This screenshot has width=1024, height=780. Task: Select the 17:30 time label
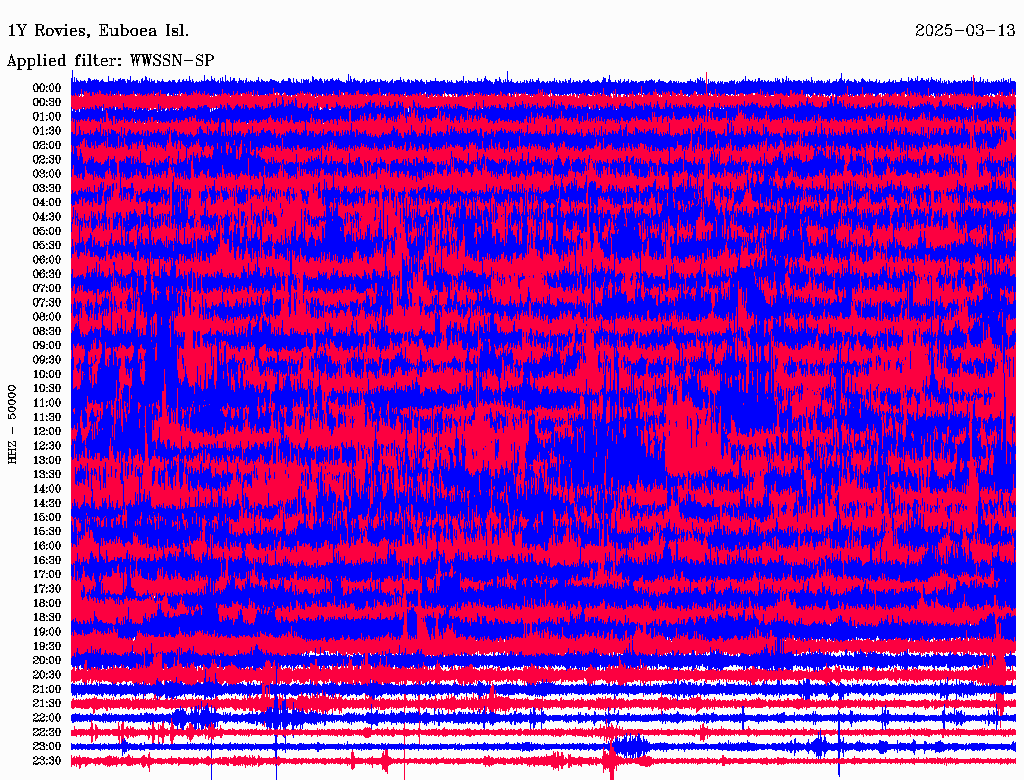point(47,589)
